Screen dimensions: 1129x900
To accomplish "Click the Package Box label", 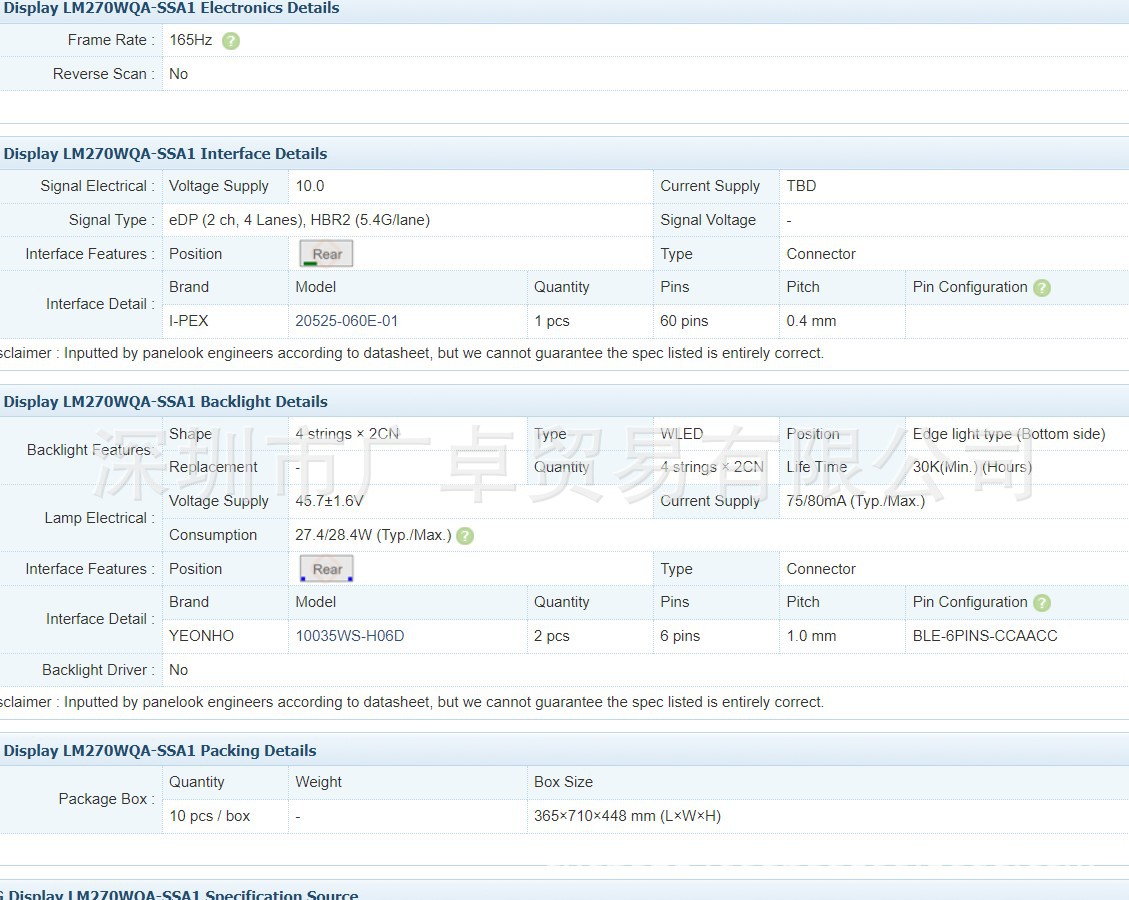I will [106, 798].
